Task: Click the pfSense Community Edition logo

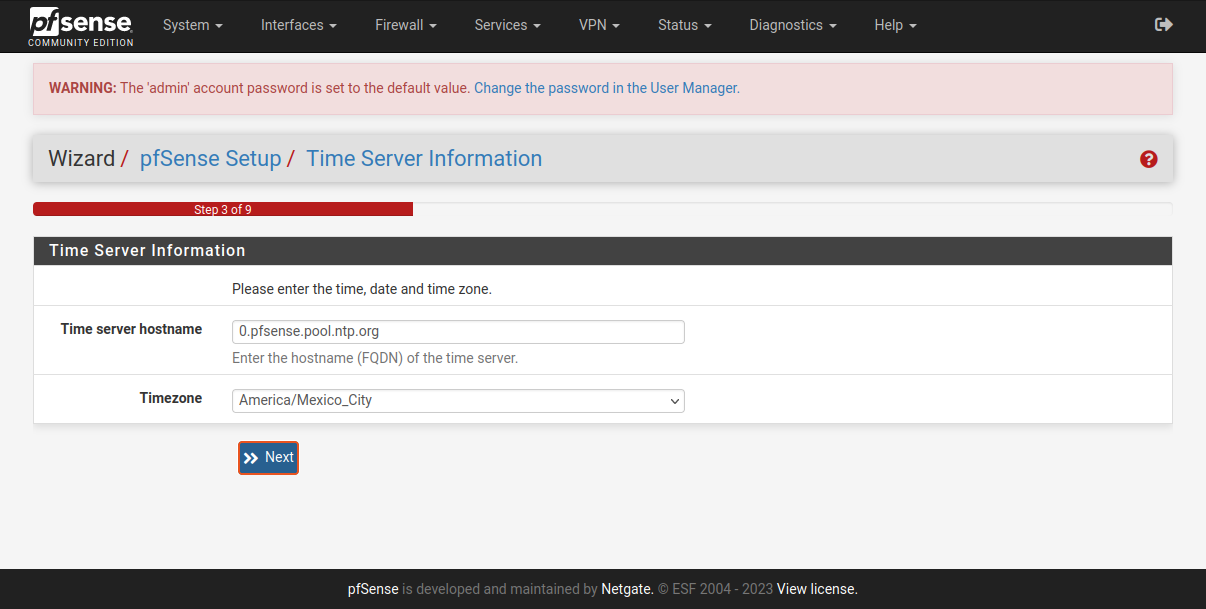Action: coord(80,26)
